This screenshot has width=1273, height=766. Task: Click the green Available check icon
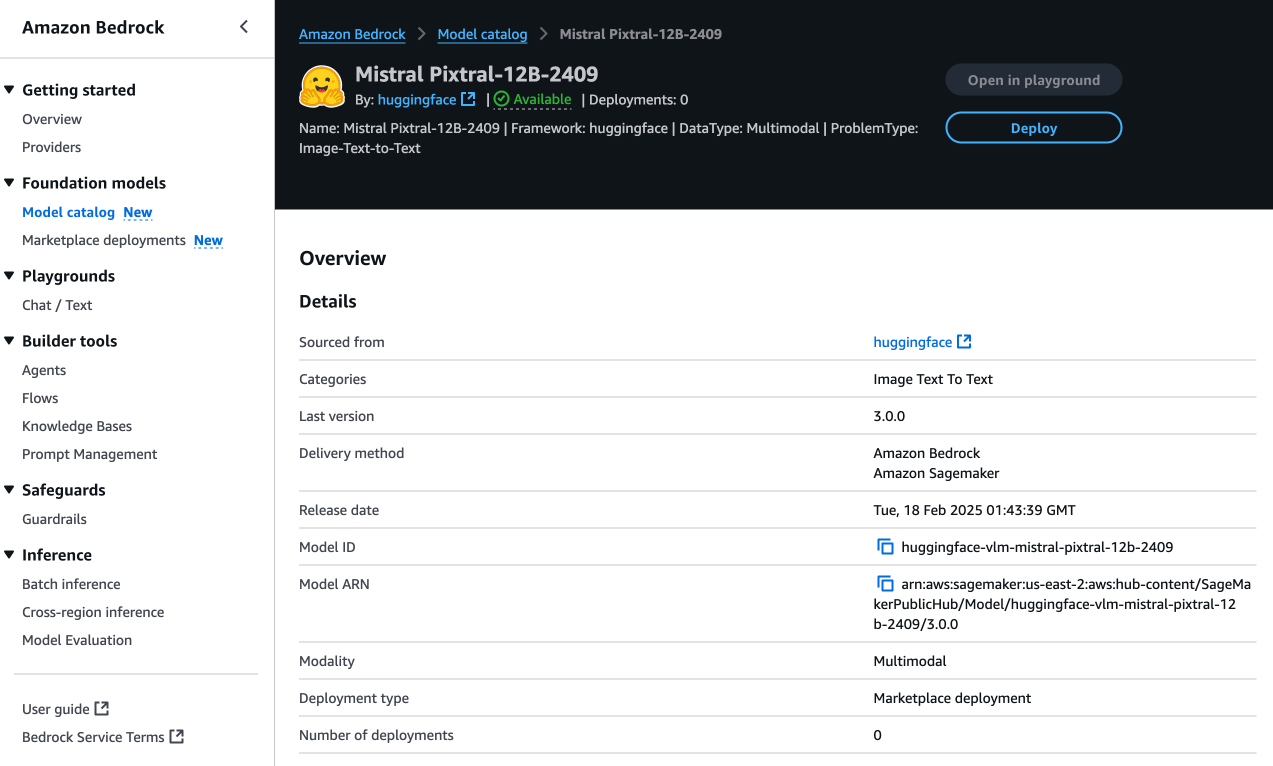pyautogui.click(x=501, y=99)
